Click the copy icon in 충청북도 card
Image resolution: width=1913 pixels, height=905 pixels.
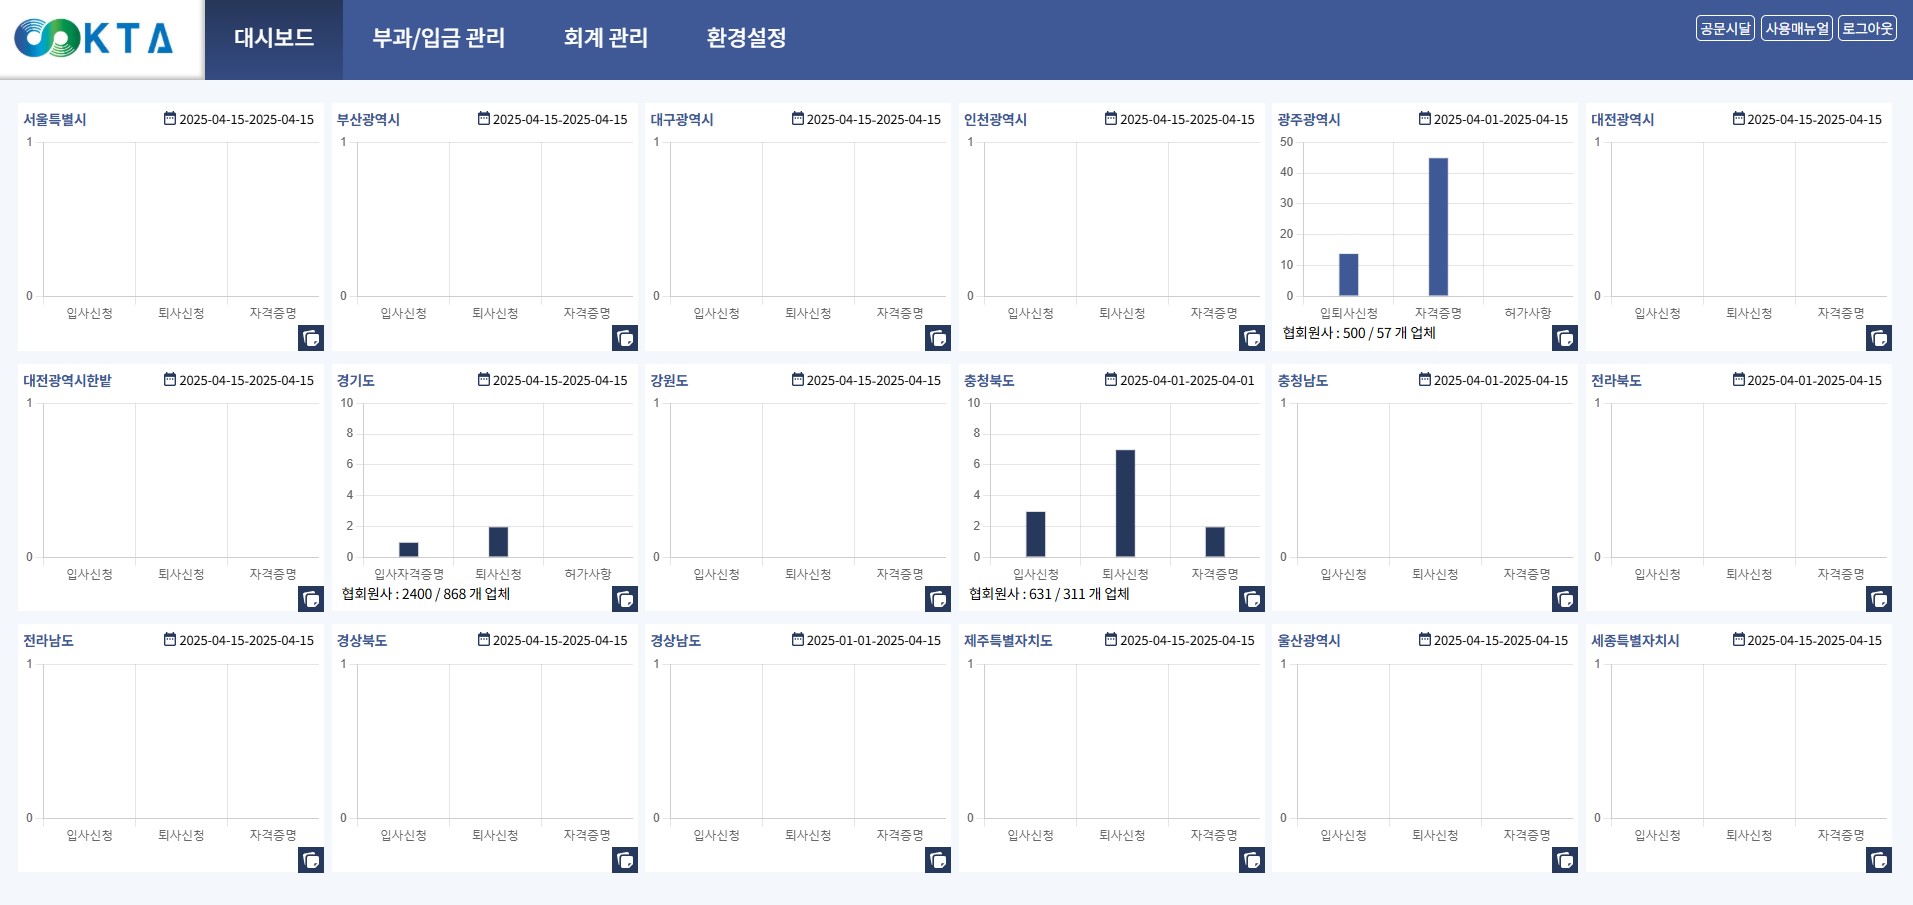click(1252, 599)
